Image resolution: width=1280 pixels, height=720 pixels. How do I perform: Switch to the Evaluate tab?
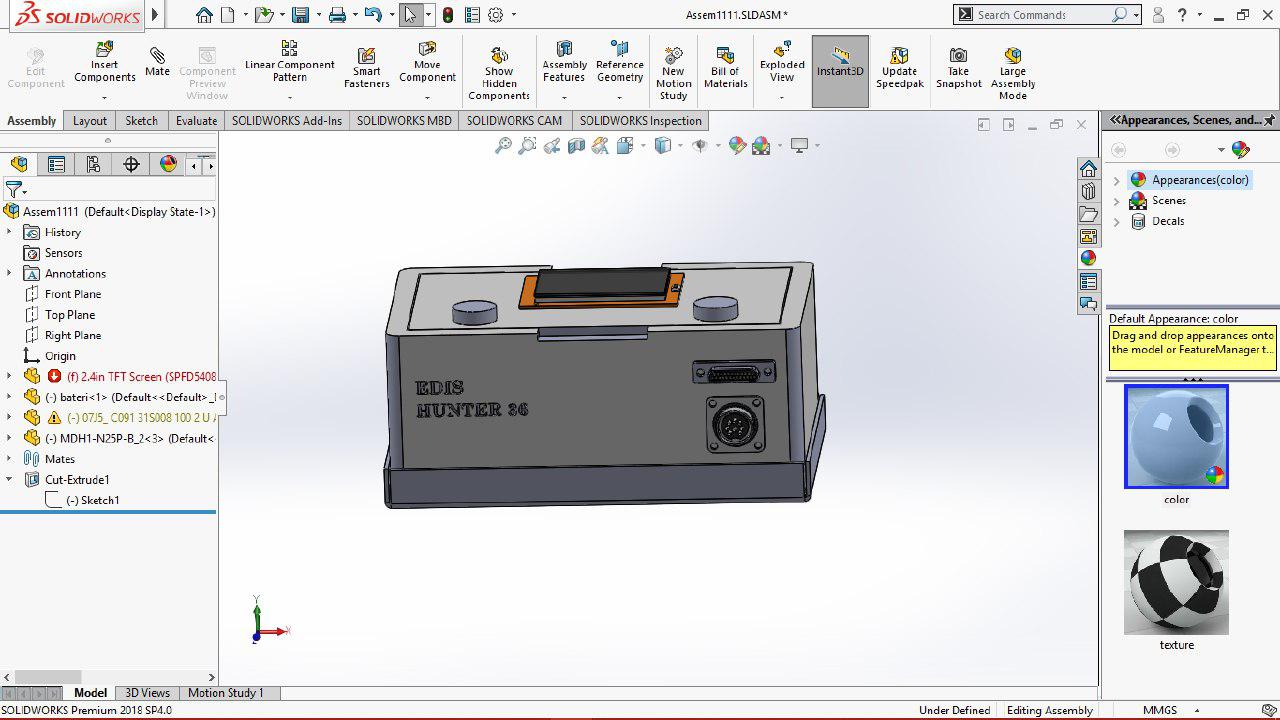coord(196,121)
